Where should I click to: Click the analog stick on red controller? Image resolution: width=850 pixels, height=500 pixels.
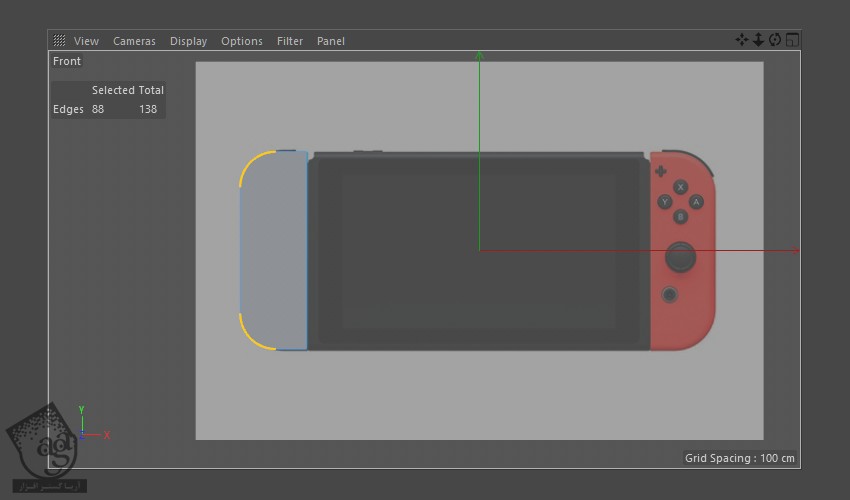pyautogui.click(x=680, y=257)
